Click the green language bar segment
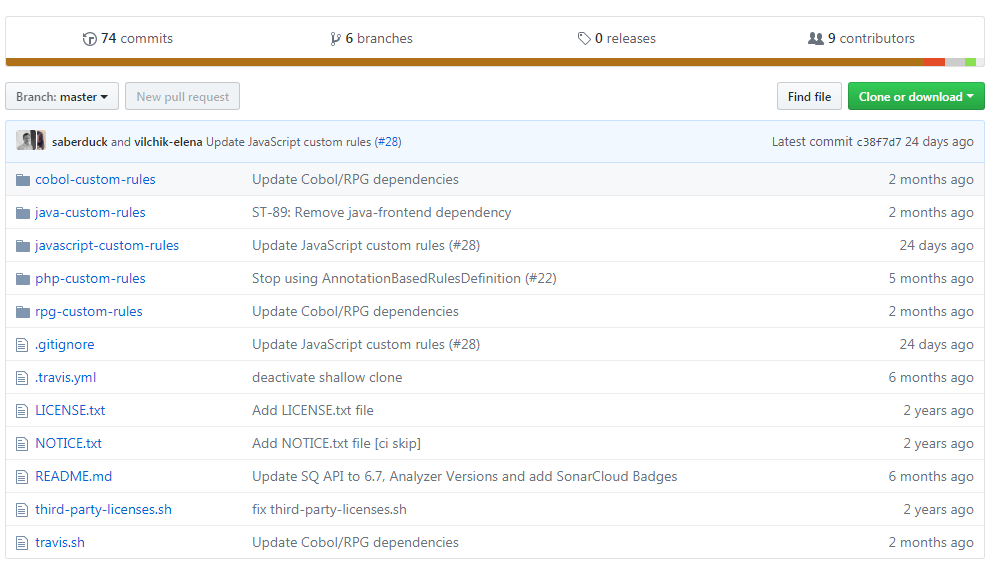 coord(970,62)
